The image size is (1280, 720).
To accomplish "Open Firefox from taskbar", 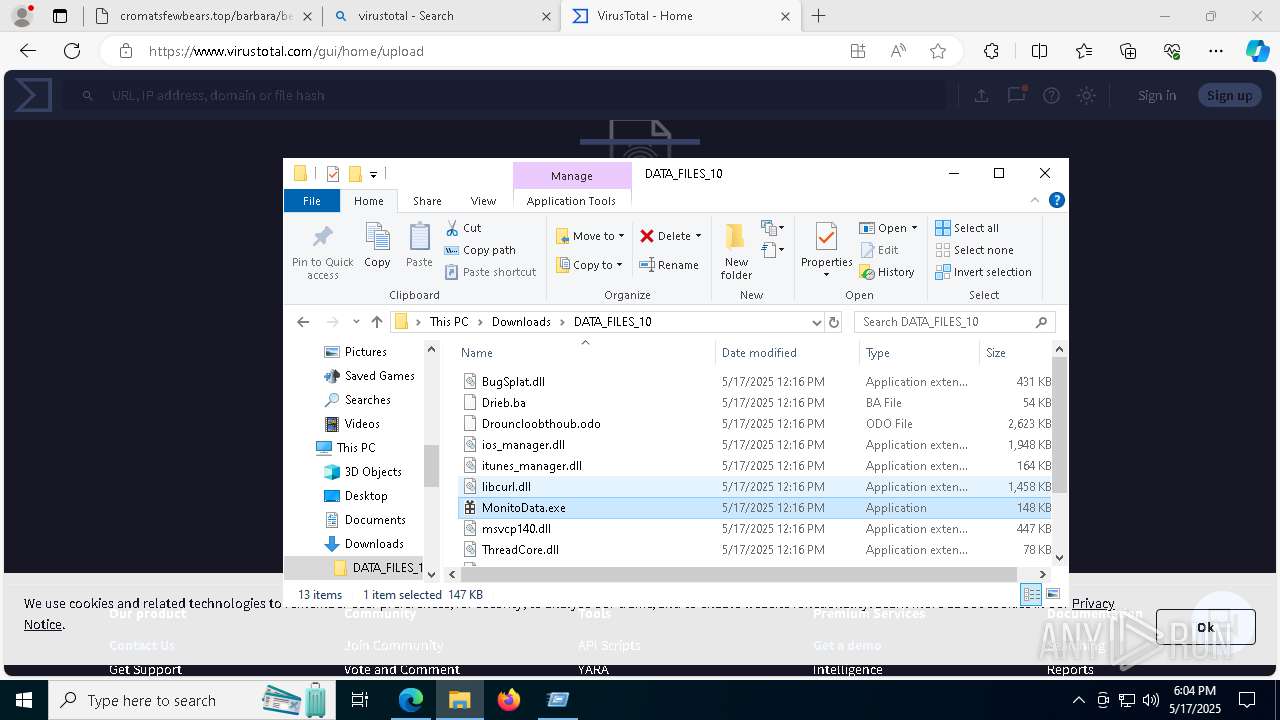I will click(509, 700).
